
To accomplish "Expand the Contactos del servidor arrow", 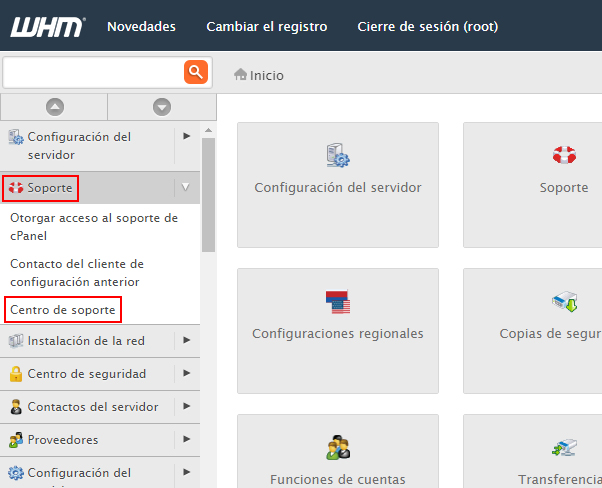I will 187,406.
